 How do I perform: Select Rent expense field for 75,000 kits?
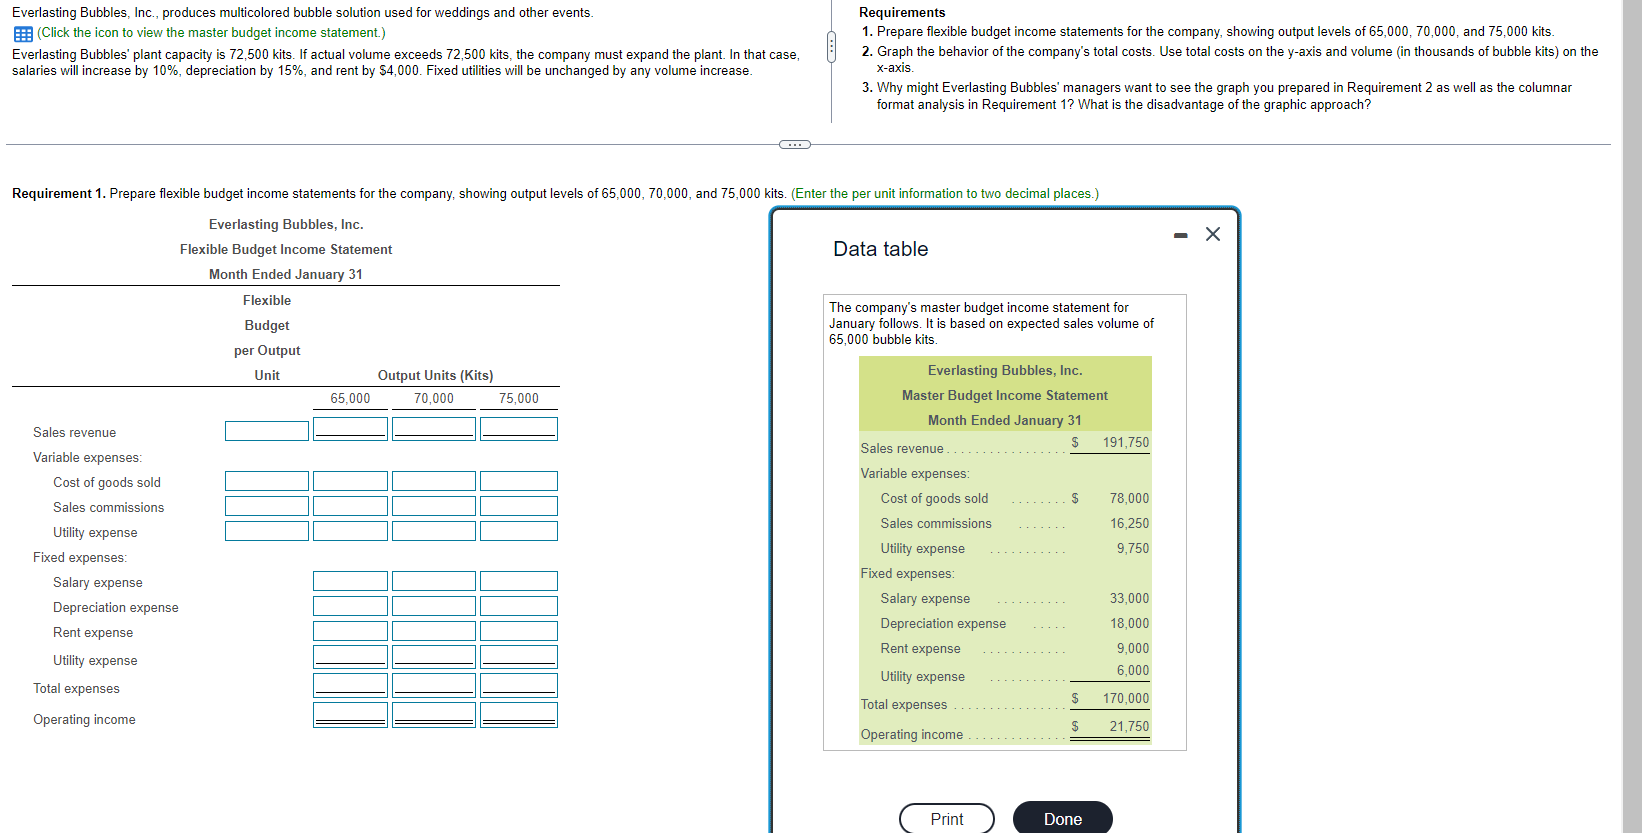[x=519, y=631]
